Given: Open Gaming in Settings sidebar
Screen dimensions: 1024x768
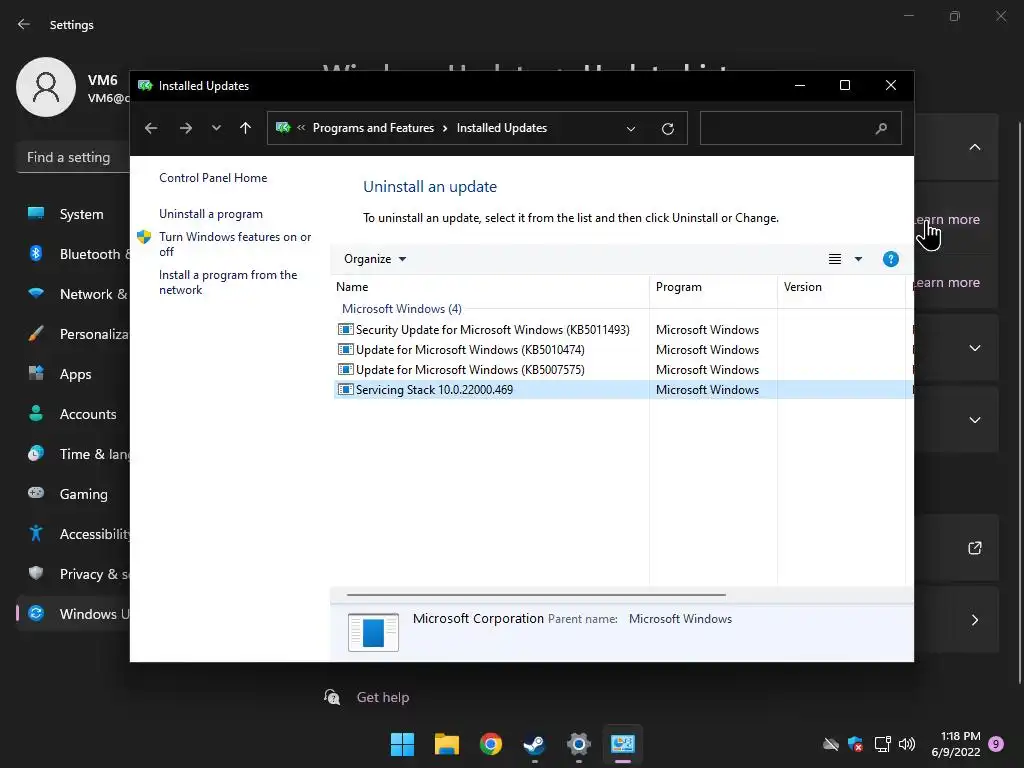Looking at the screenshot, I should (x=73, y=494).
